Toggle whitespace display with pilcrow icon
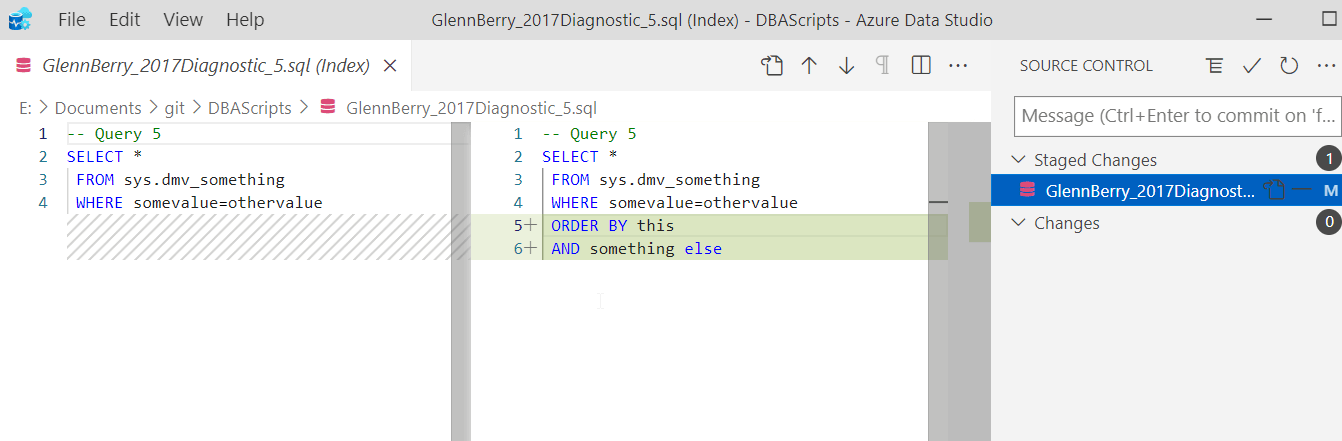Viewport: 1342px width, 441px height. [883, 65]
